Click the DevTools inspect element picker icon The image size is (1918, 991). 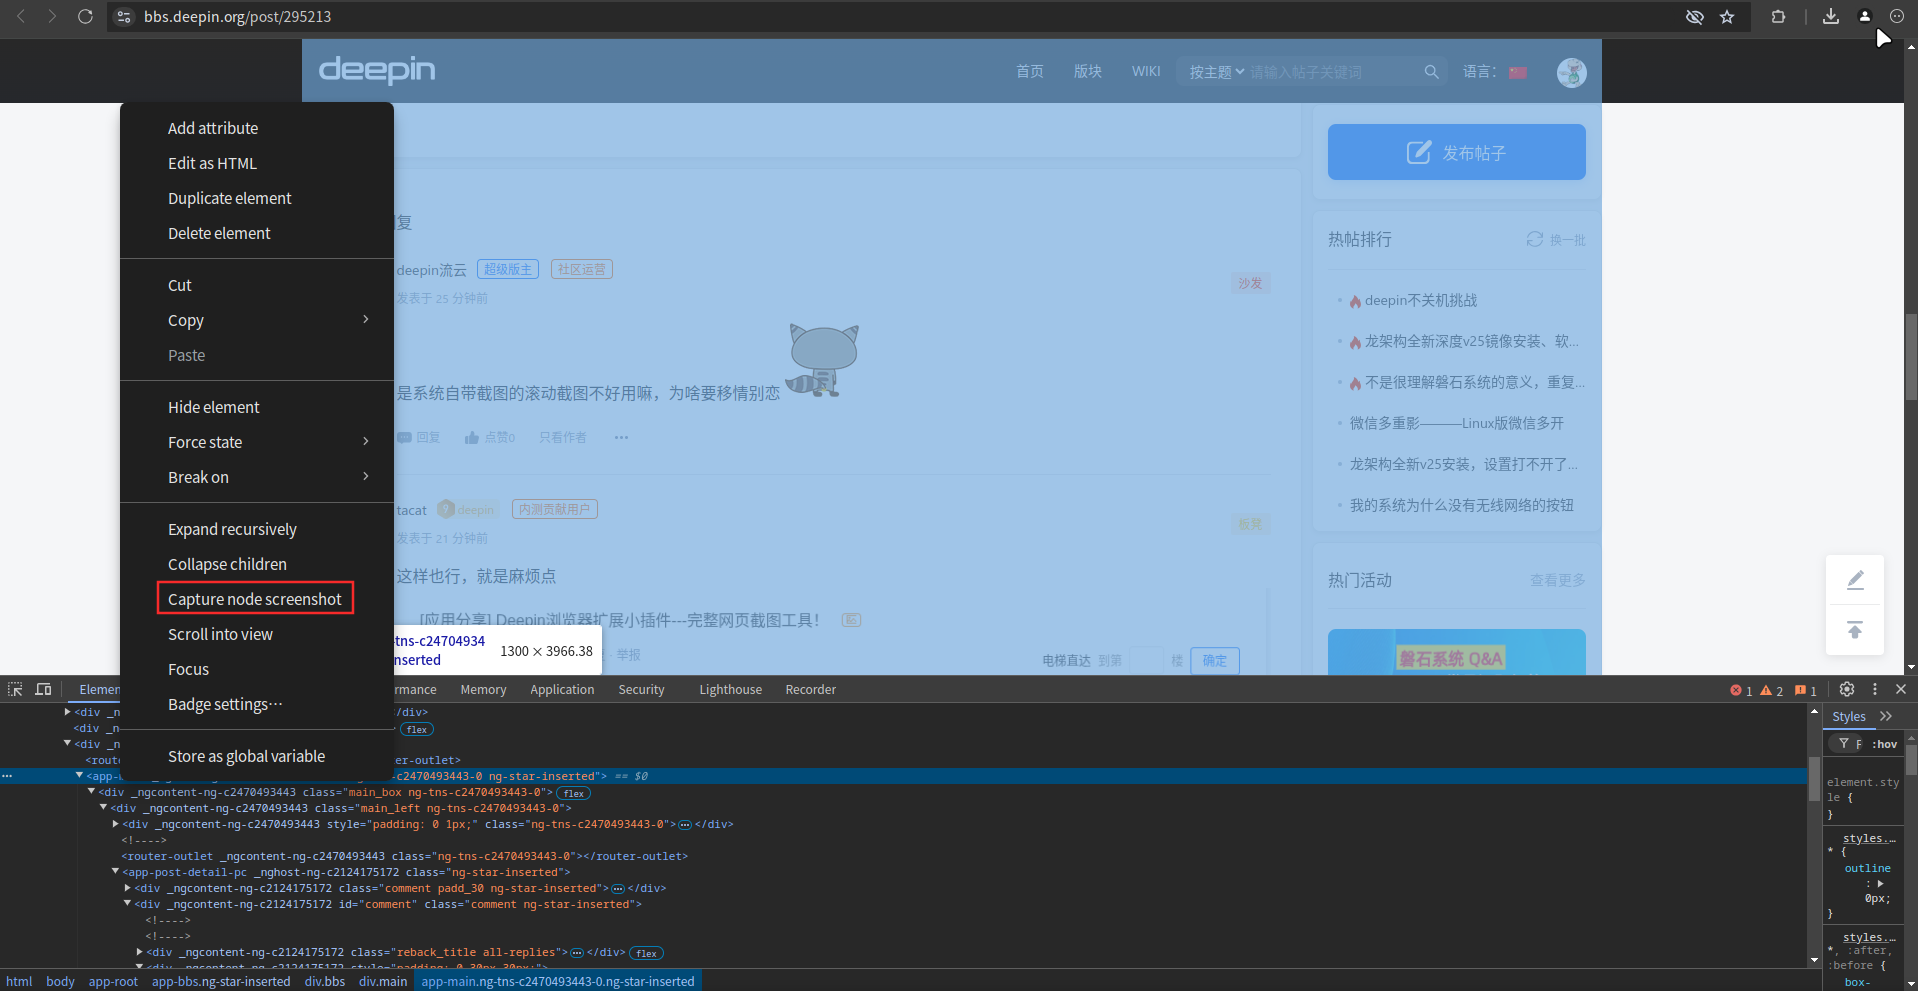click(15, 689)
